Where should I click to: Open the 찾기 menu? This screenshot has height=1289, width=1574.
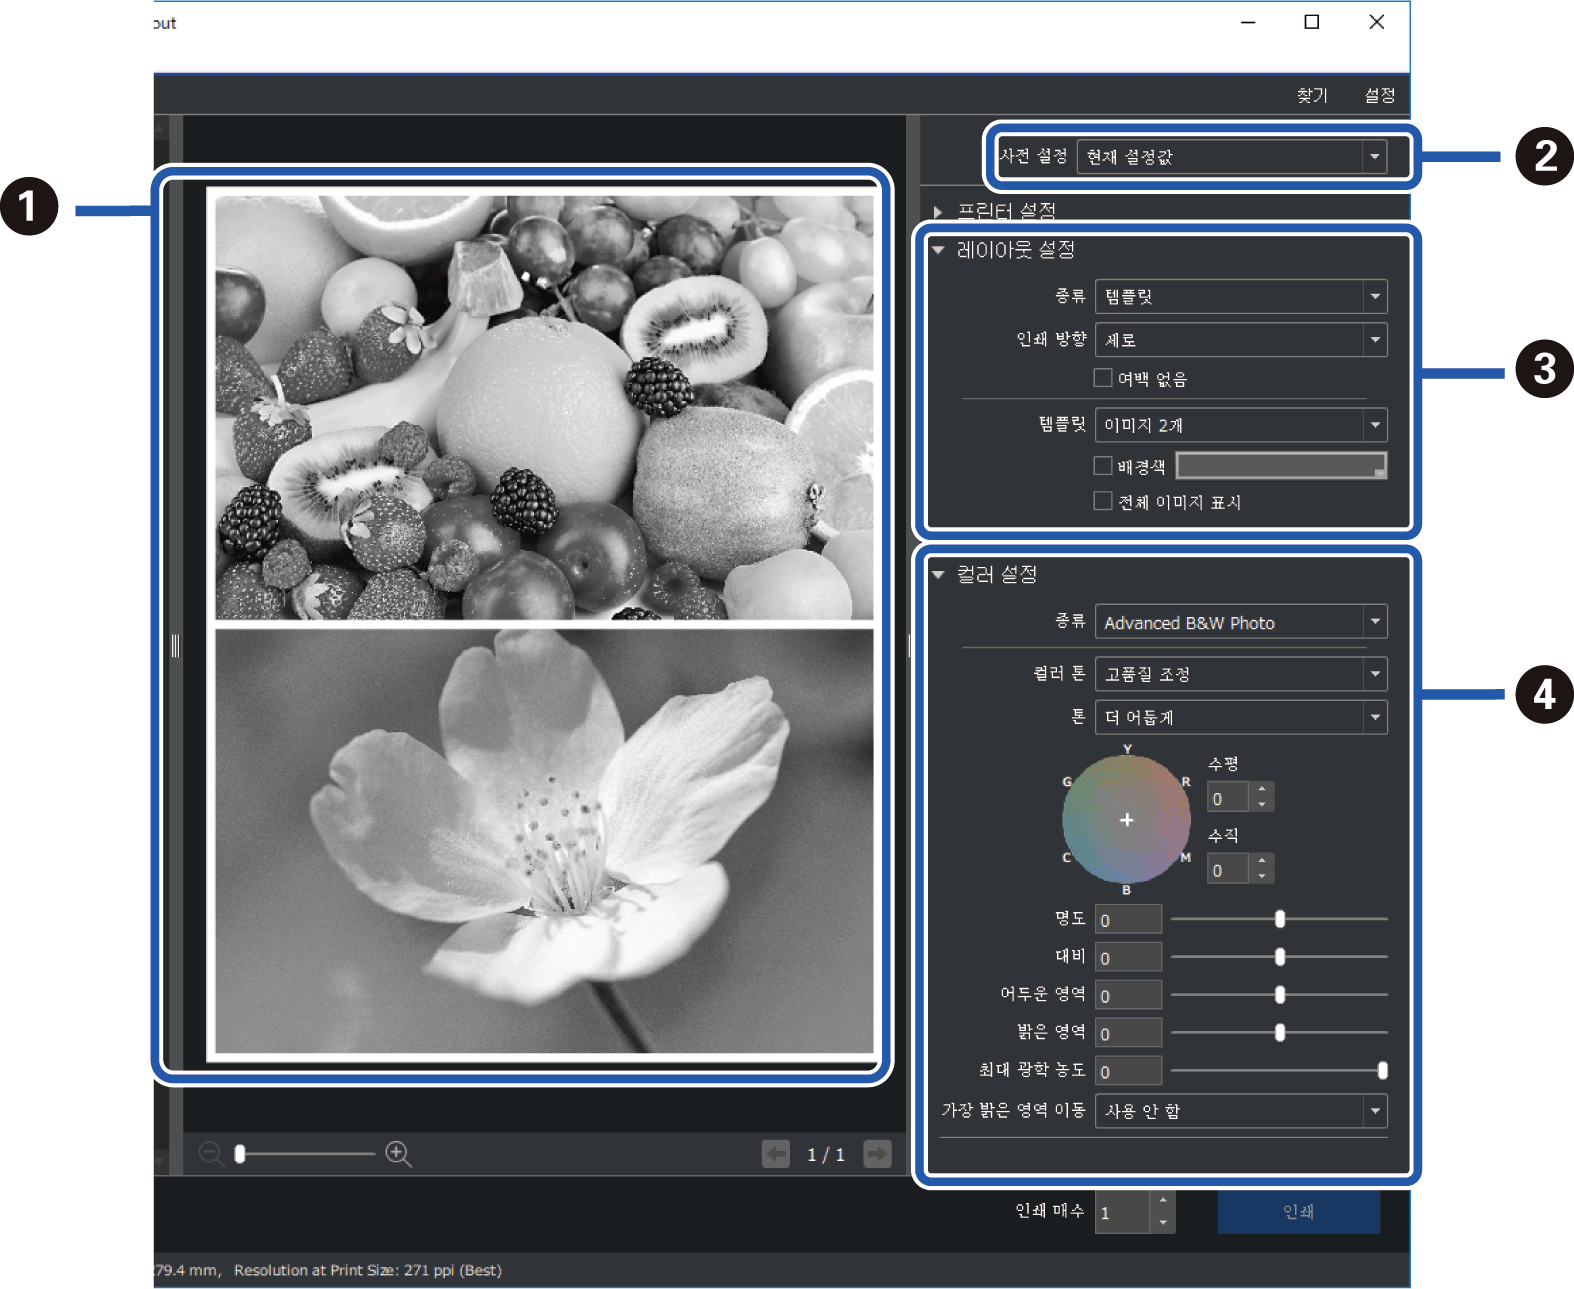(x=1311, y=95)
